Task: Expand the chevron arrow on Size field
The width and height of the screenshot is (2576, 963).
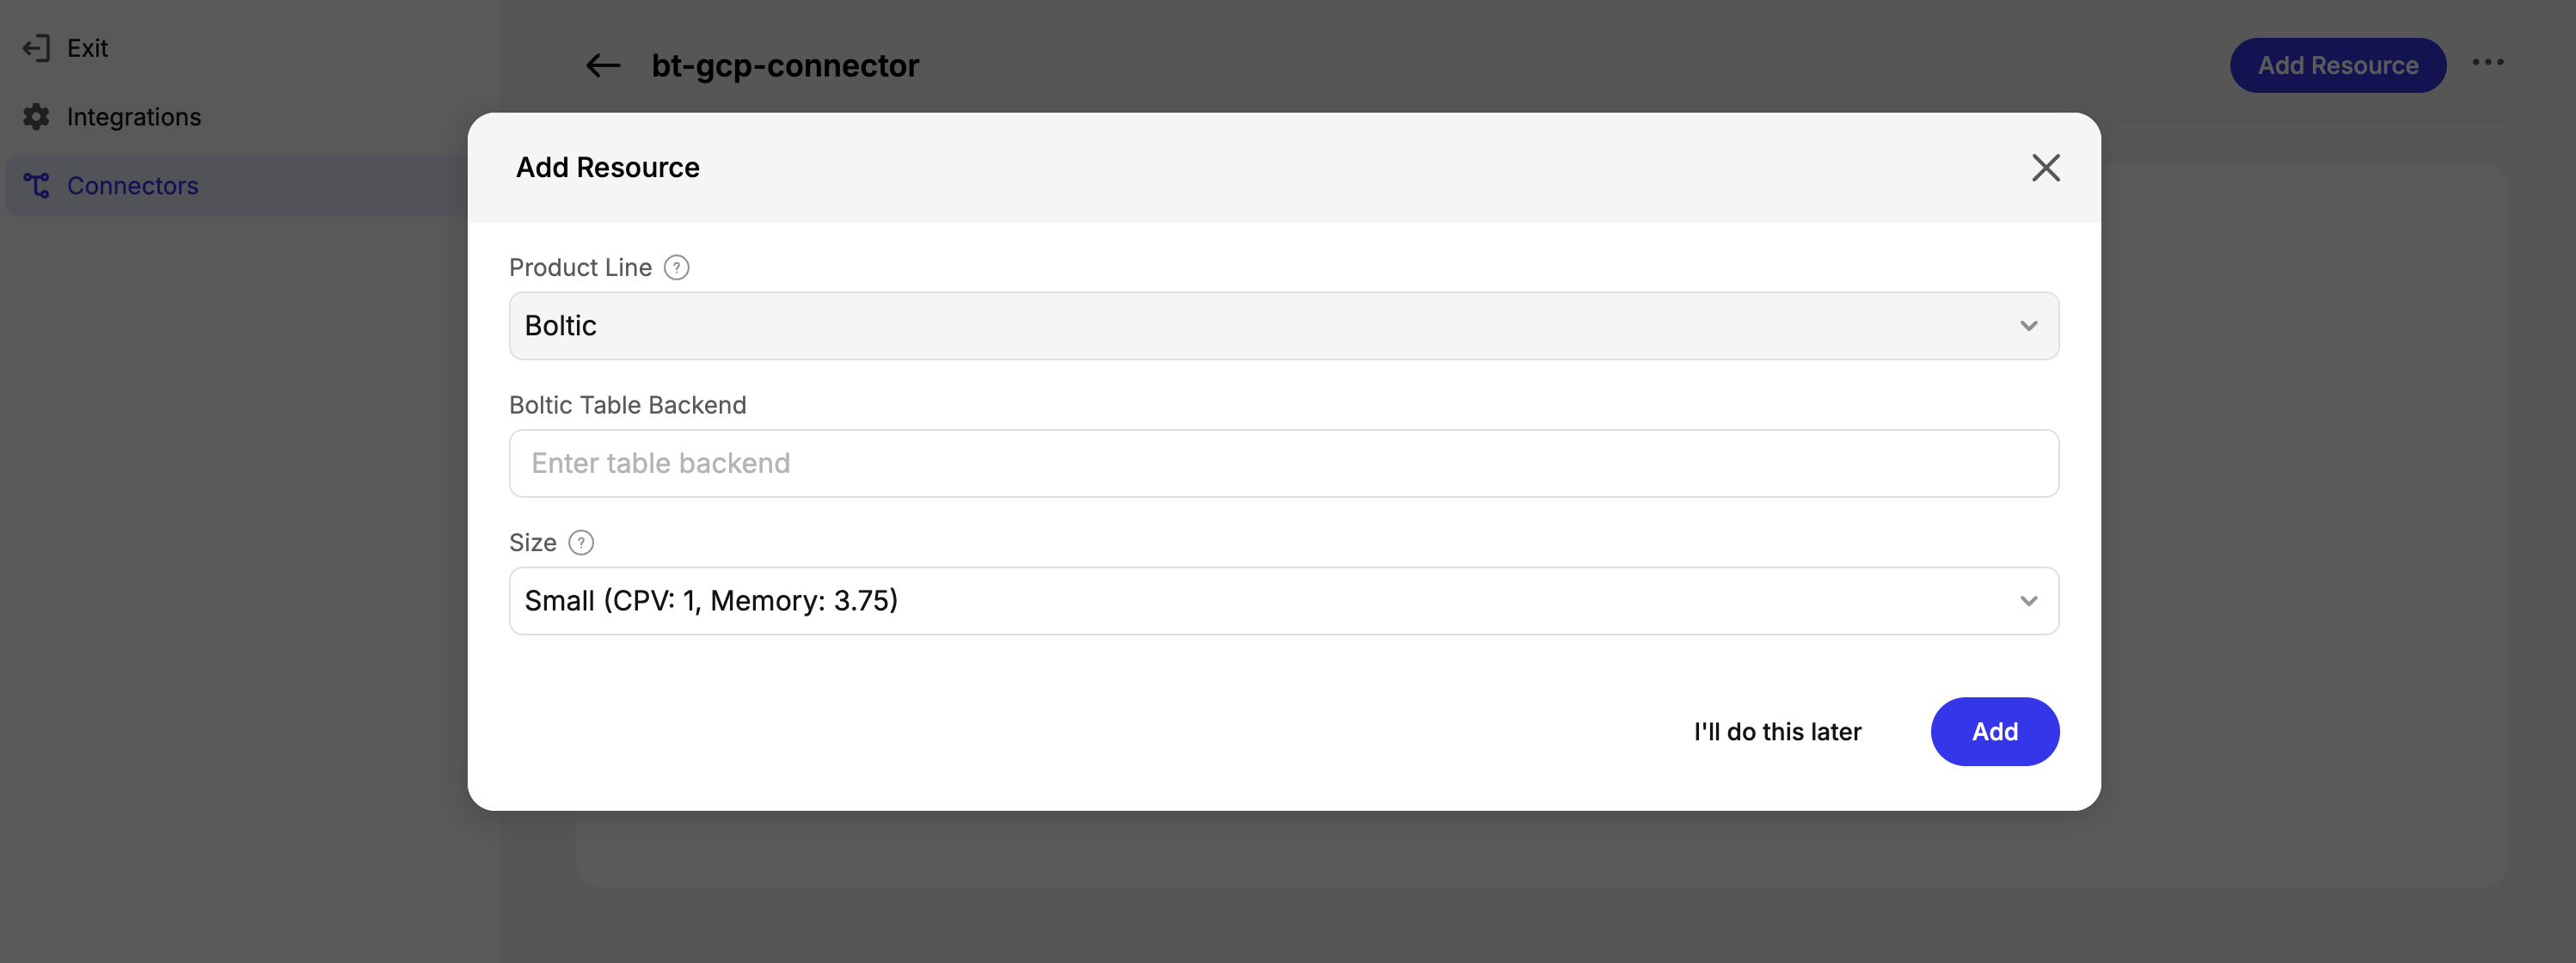Action: coord(2028,601)
